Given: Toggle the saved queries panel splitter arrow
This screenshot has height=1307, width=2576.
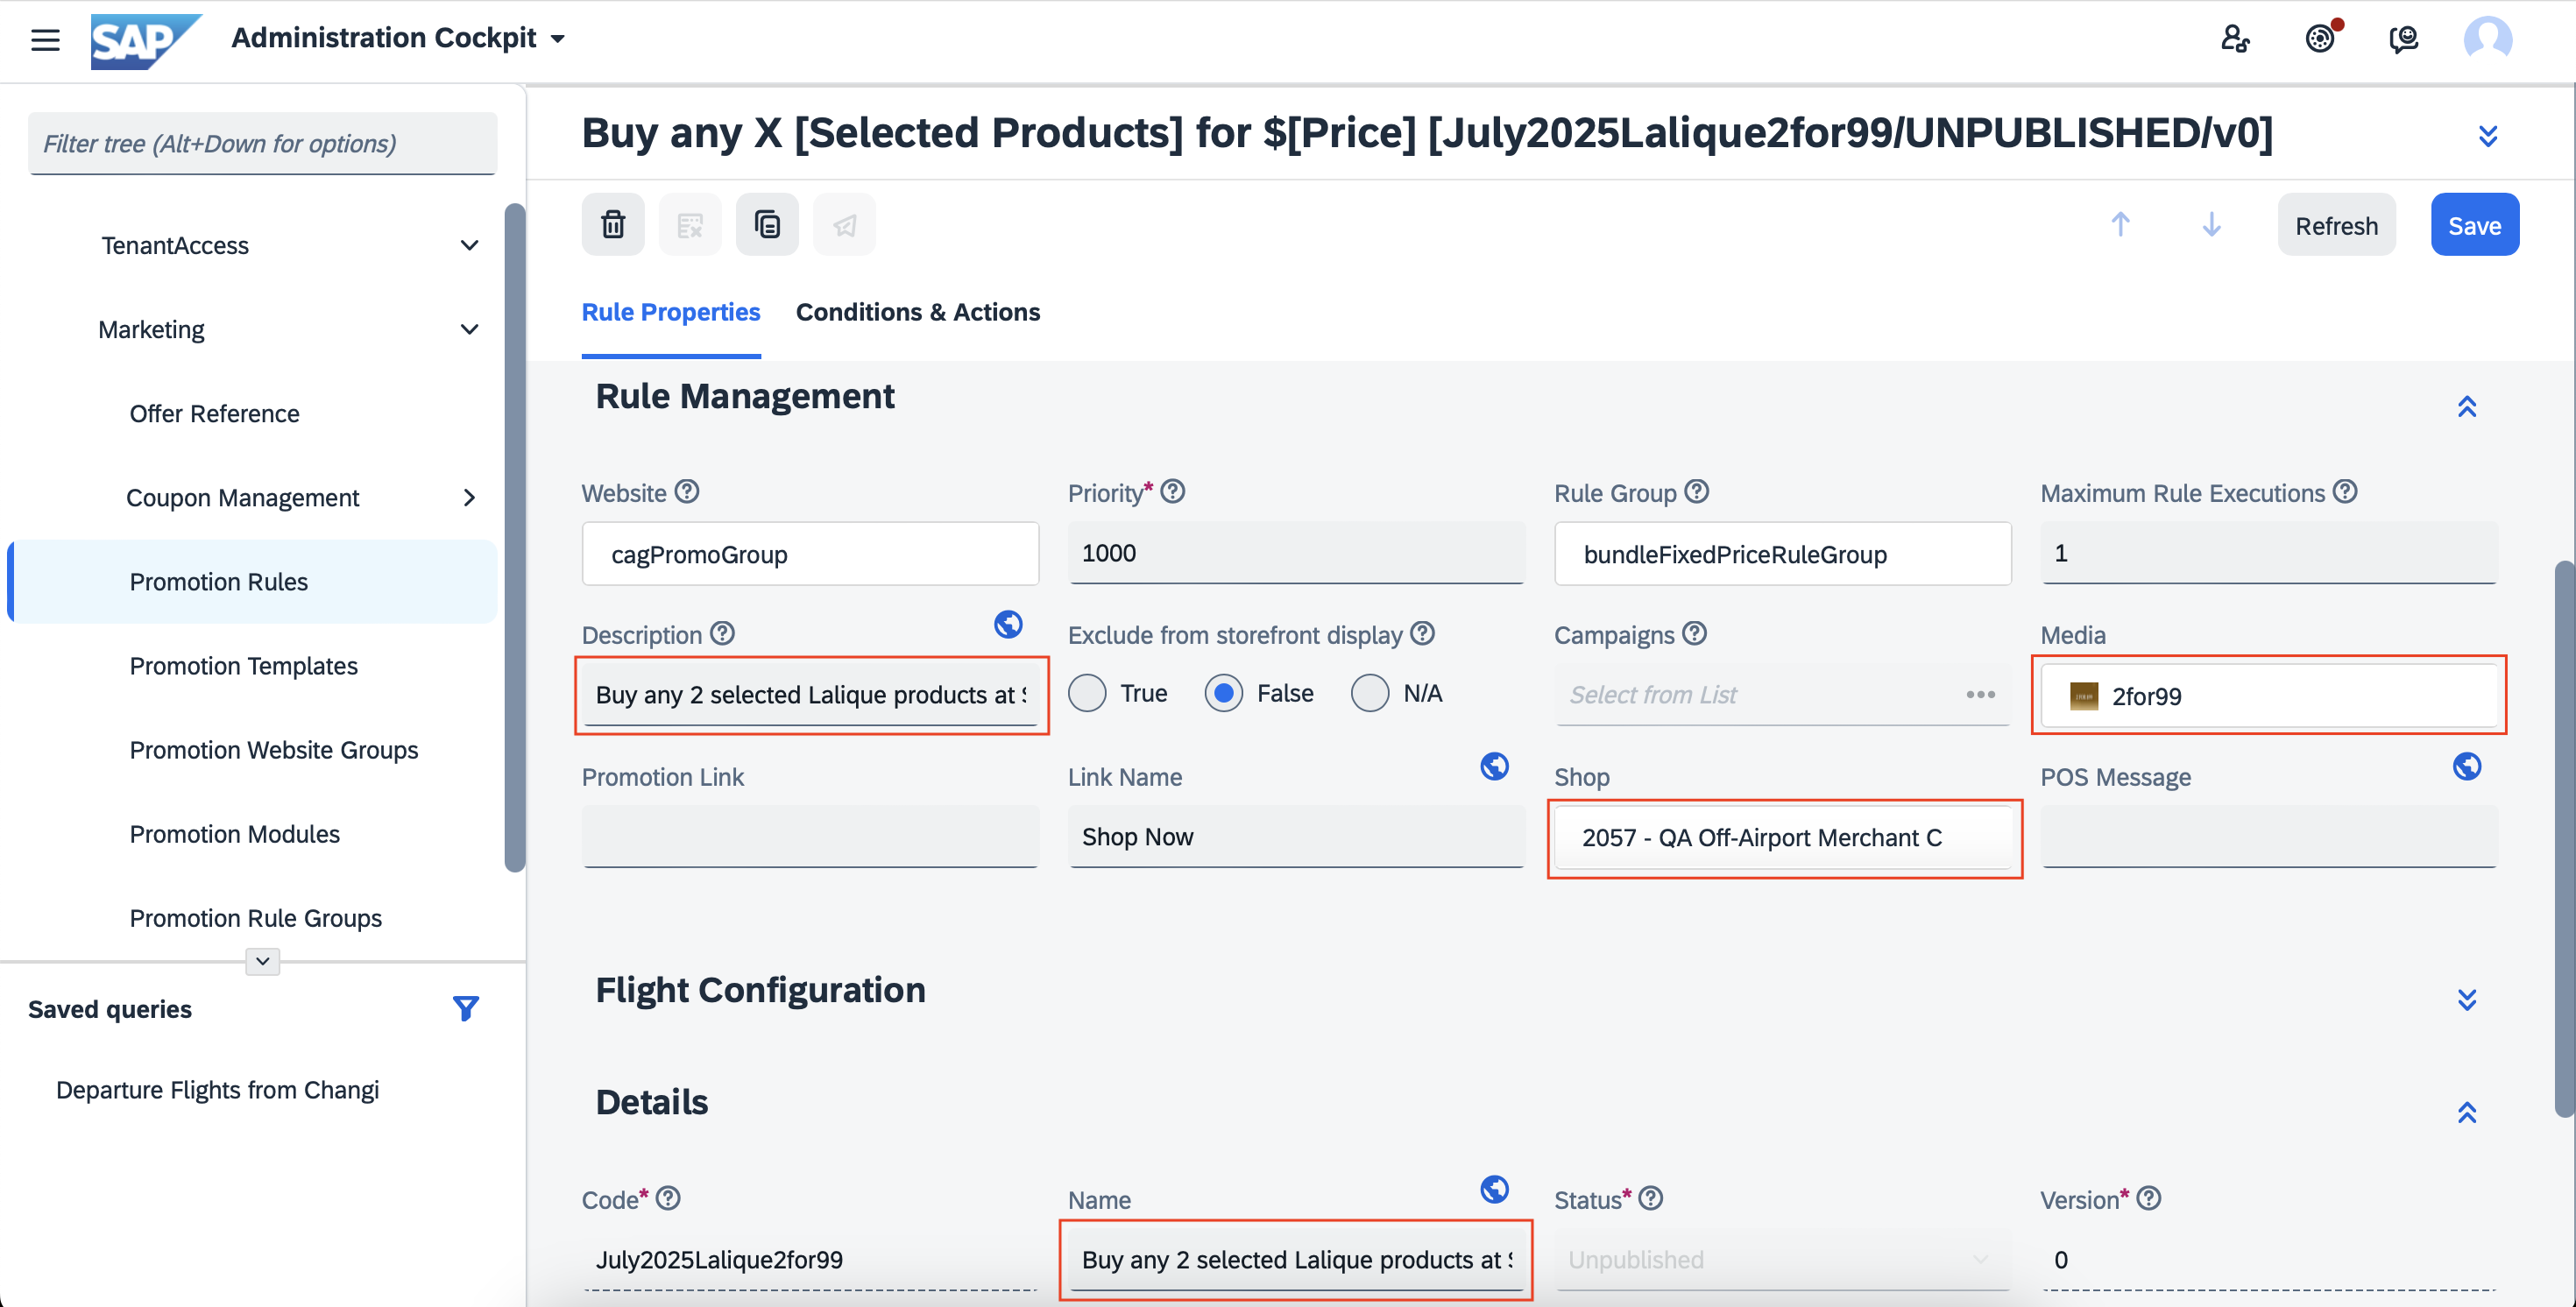Looking at the screenshot, I should [x=262, y=961].
